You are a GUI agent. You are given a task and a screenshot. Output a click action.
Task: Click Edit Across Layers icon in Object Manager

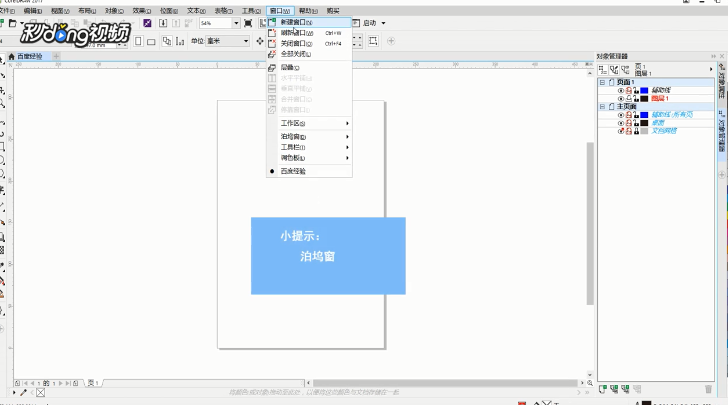(x=614, y=70)
